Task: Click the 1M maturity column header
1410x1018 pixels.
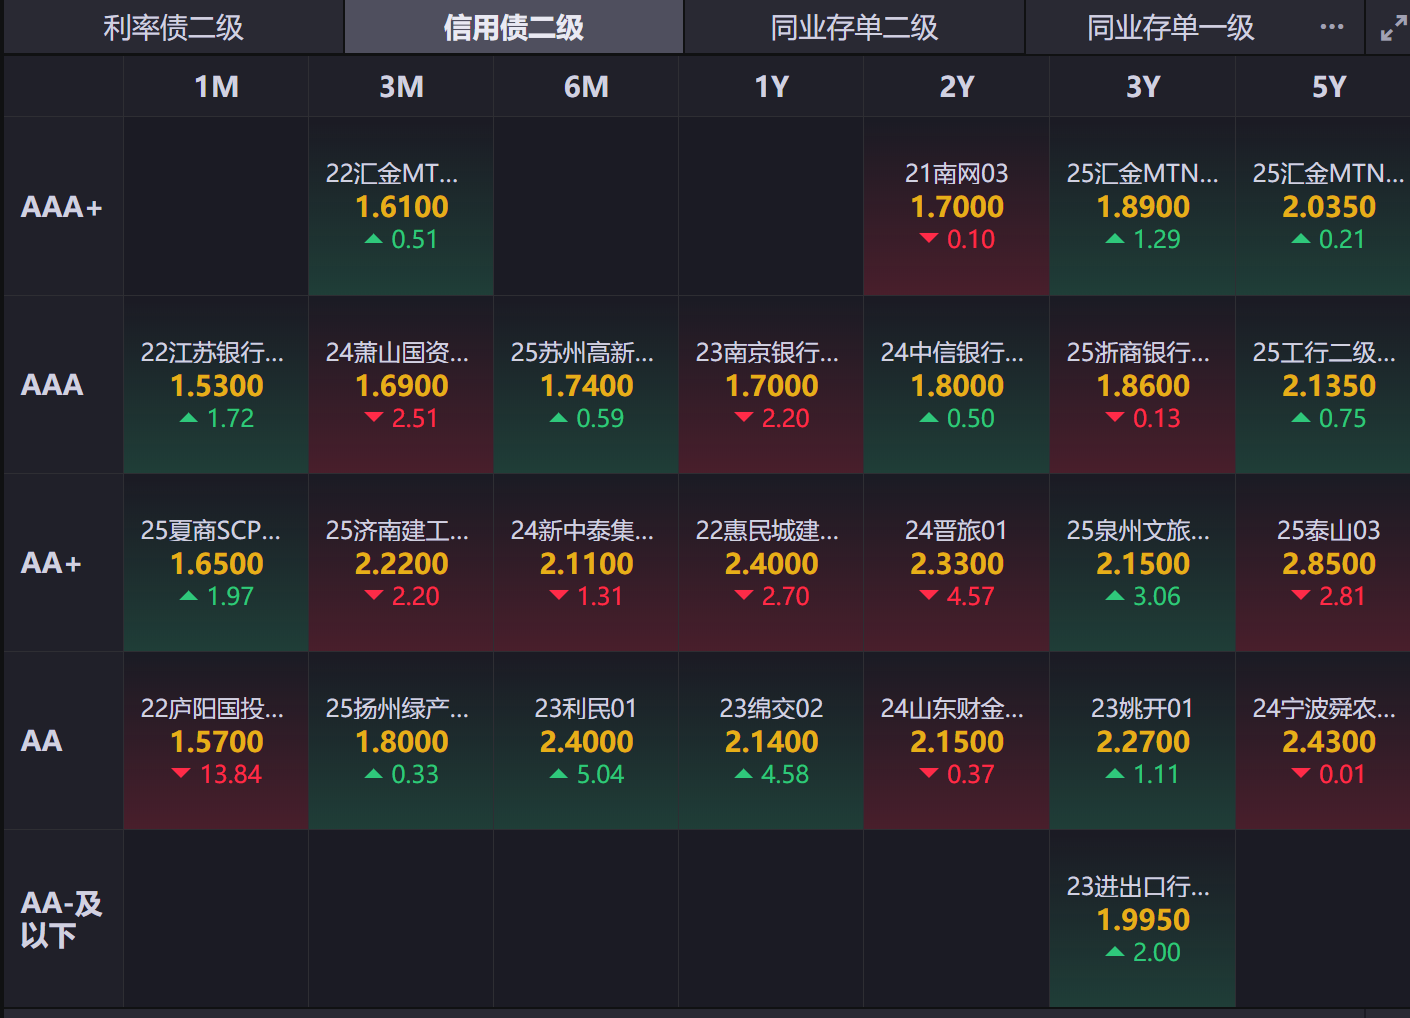Action: tap(216, 87)
